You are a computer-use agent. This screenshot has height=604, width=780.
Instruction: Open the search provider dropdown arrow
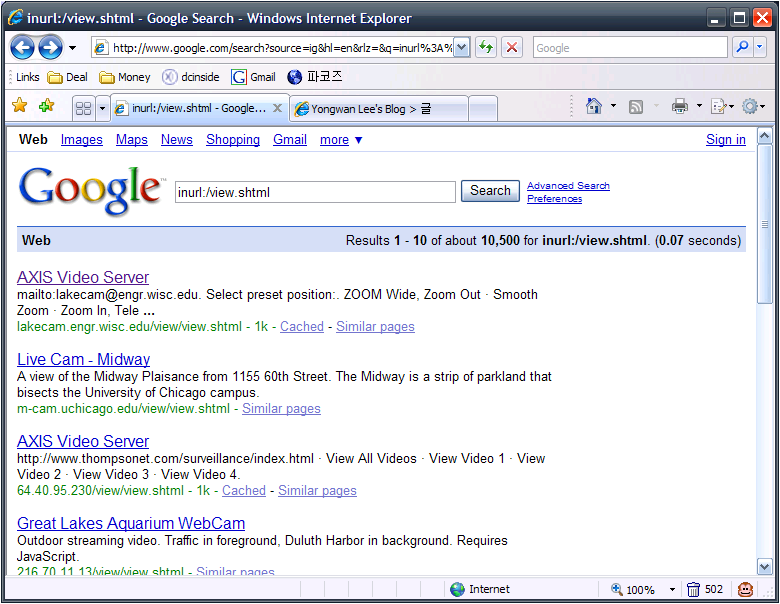760,47
